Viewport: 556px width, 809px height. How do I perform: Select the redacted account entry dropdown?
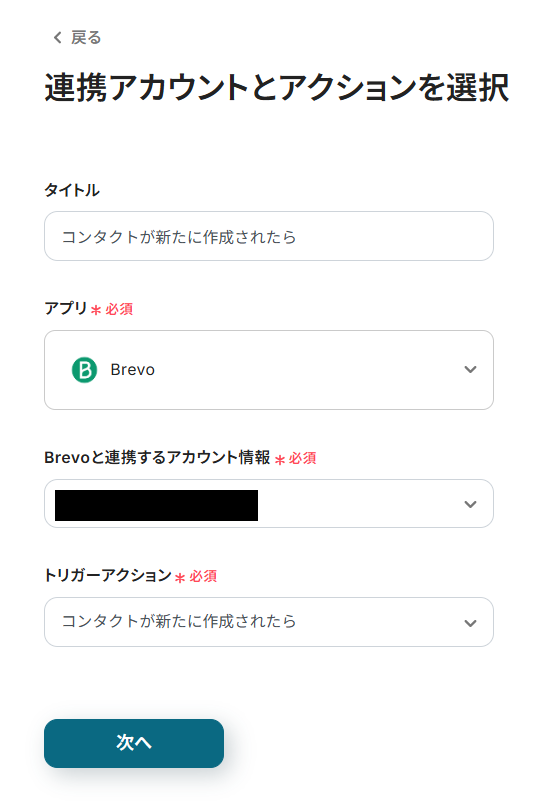click(269, 504)
